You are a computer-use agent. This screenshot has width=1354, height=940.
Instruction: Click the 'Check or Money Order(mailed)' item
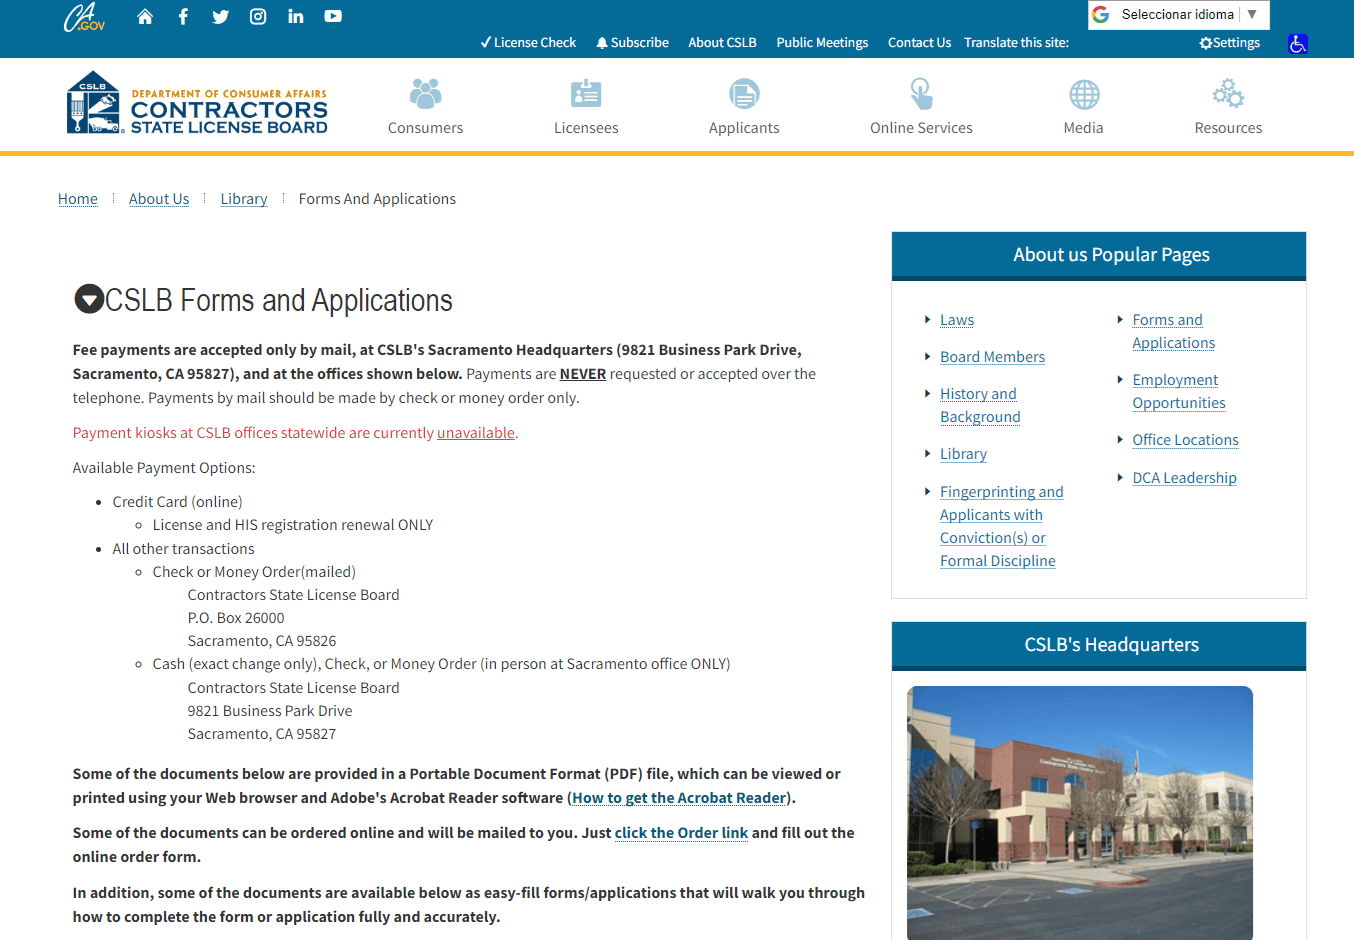tap(254, 572)
